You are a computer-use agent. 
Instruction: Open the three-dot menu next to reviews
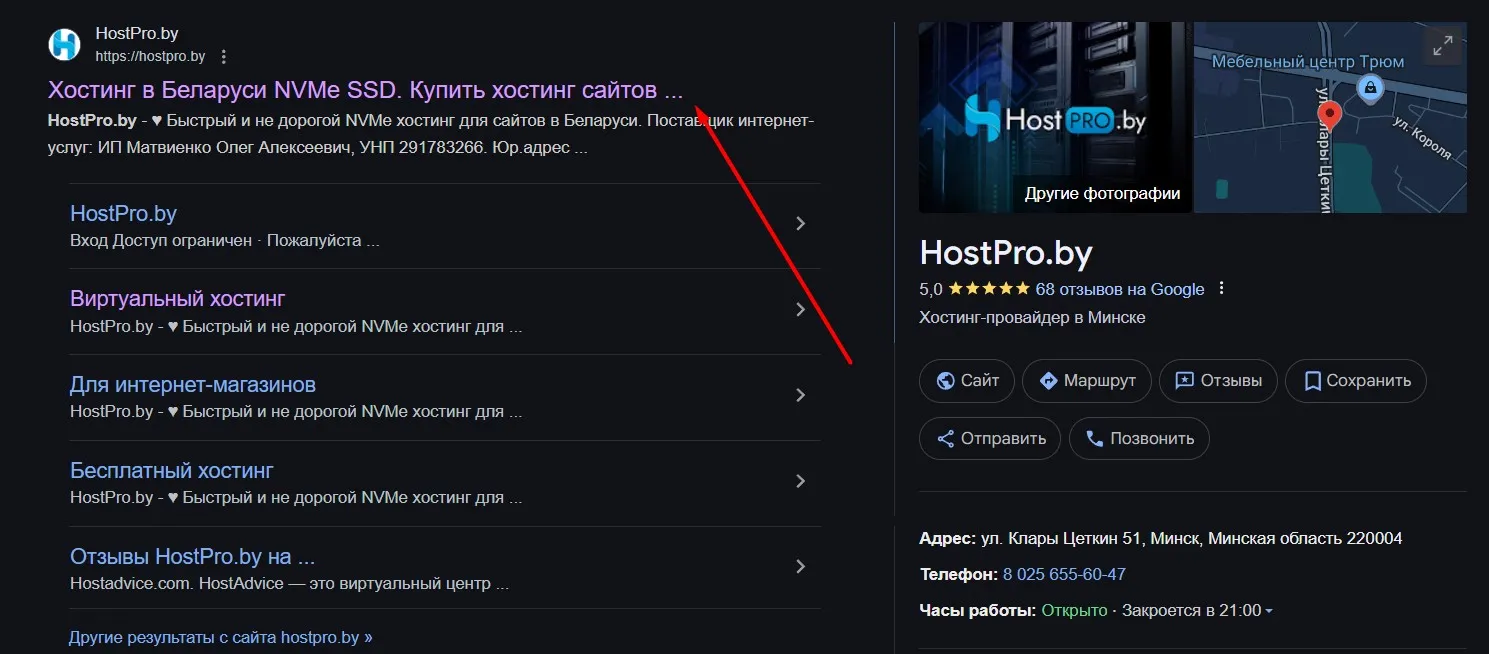click(x=1221, y=289)
